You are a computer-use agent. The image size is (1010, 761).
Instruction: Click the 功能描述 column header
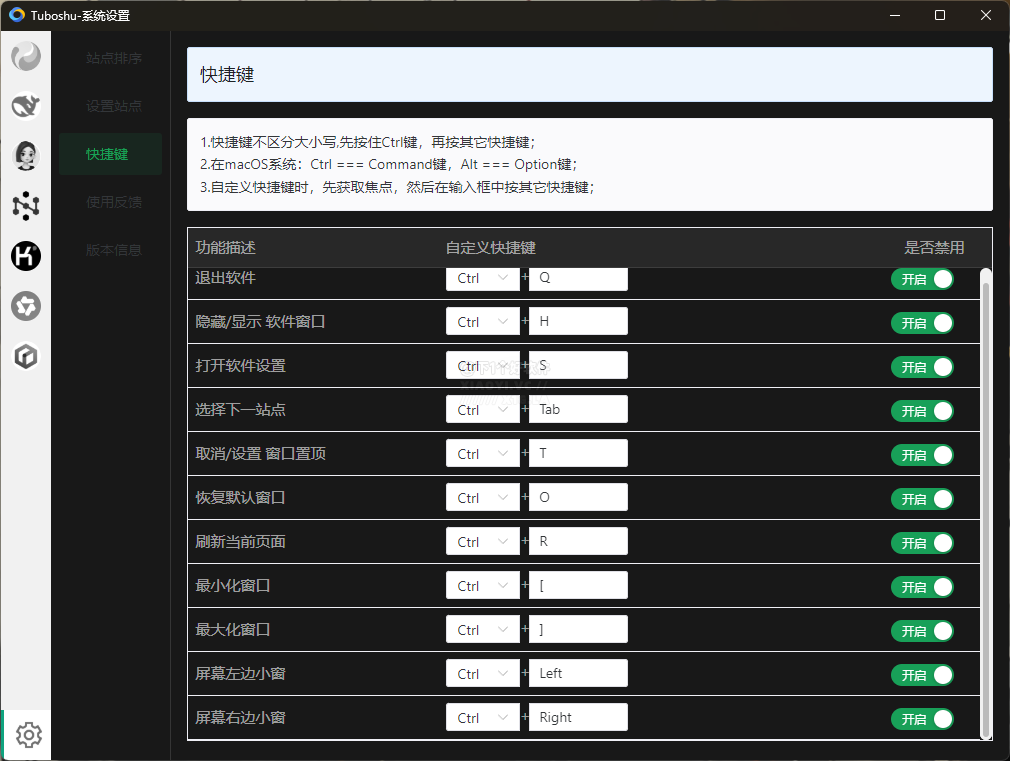tap(225, 247)
